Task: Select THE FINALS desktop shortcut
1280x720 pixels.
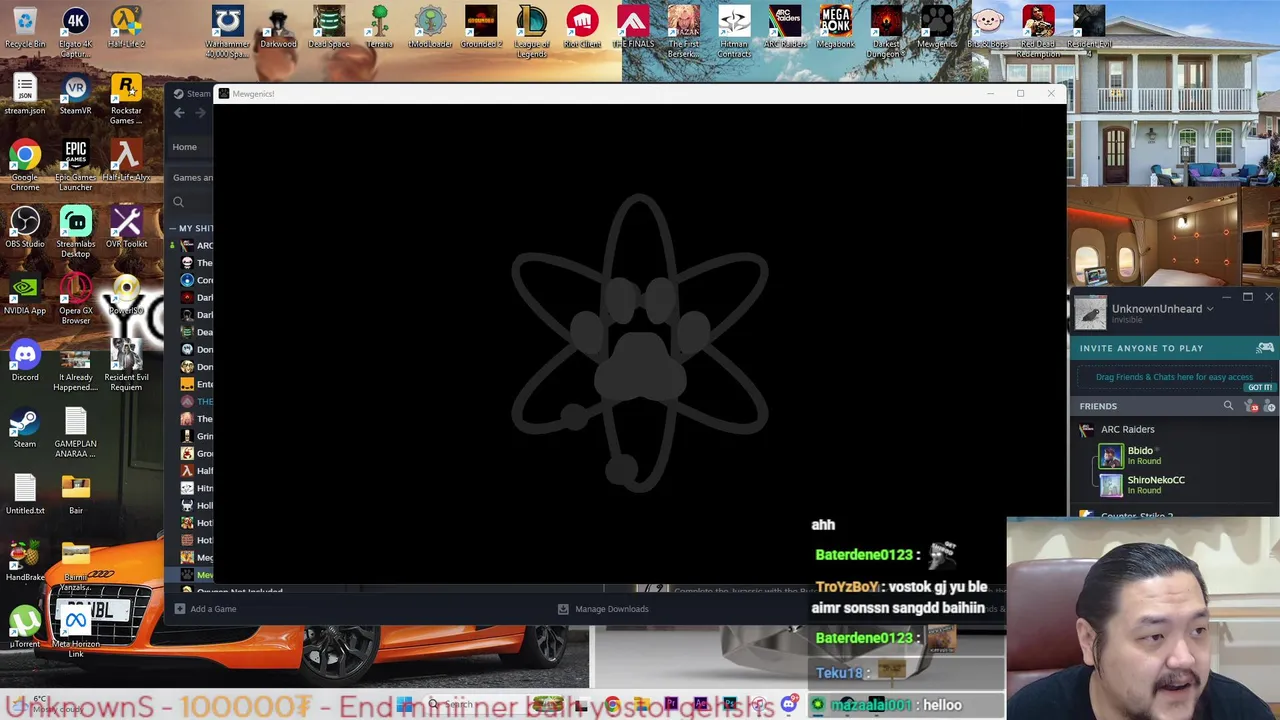Action: (633, 28)
